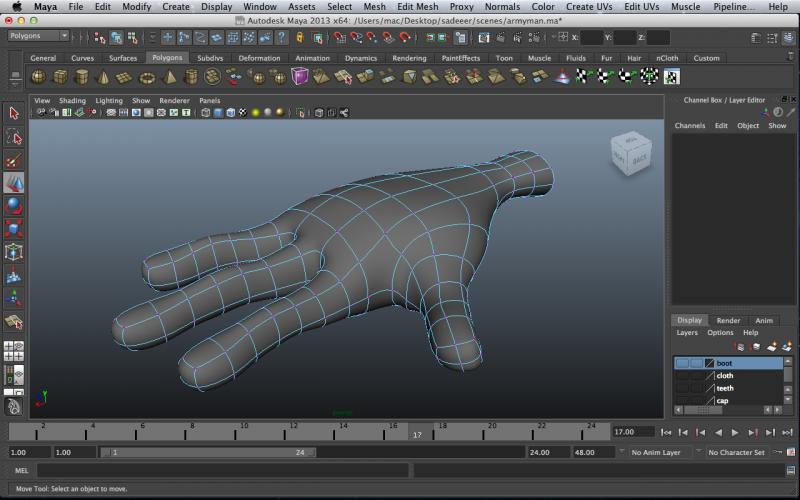The height and width of the screenshot is (500, 800).
Task: Toggle visibility box of the cloth layer
Action: tap(682, 376)
